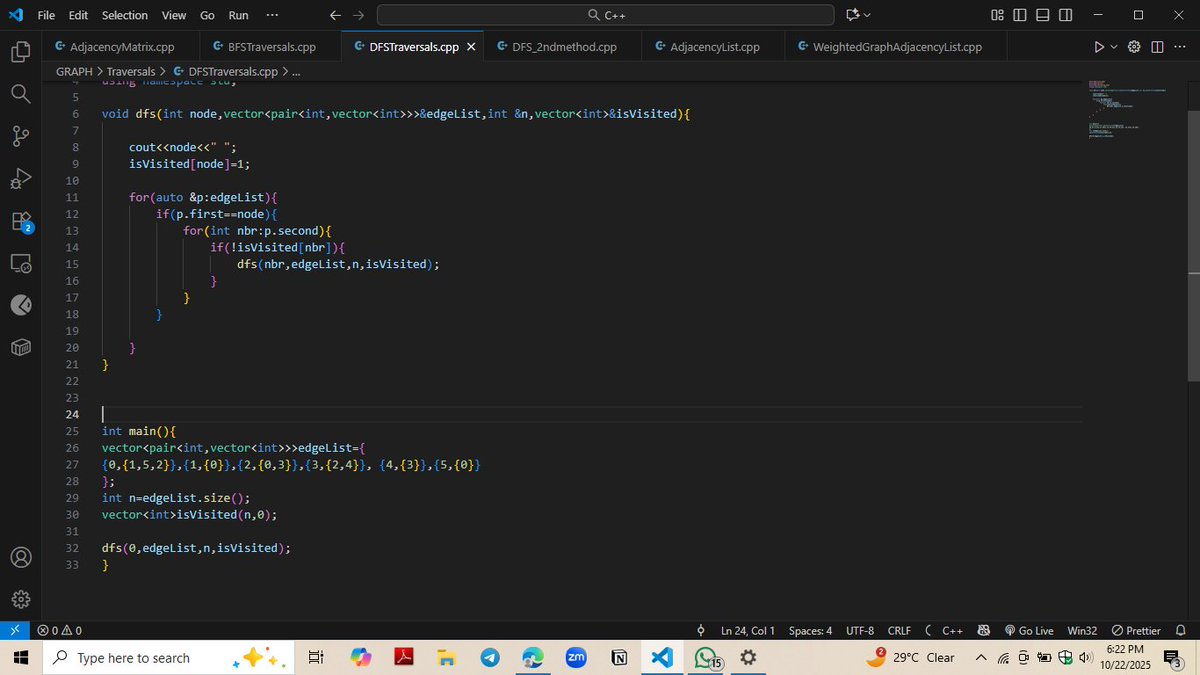This screenshot has width=1200, height=675.
Task: Run the DFSTraversals.cpp file
Action: click(1097, 46)
